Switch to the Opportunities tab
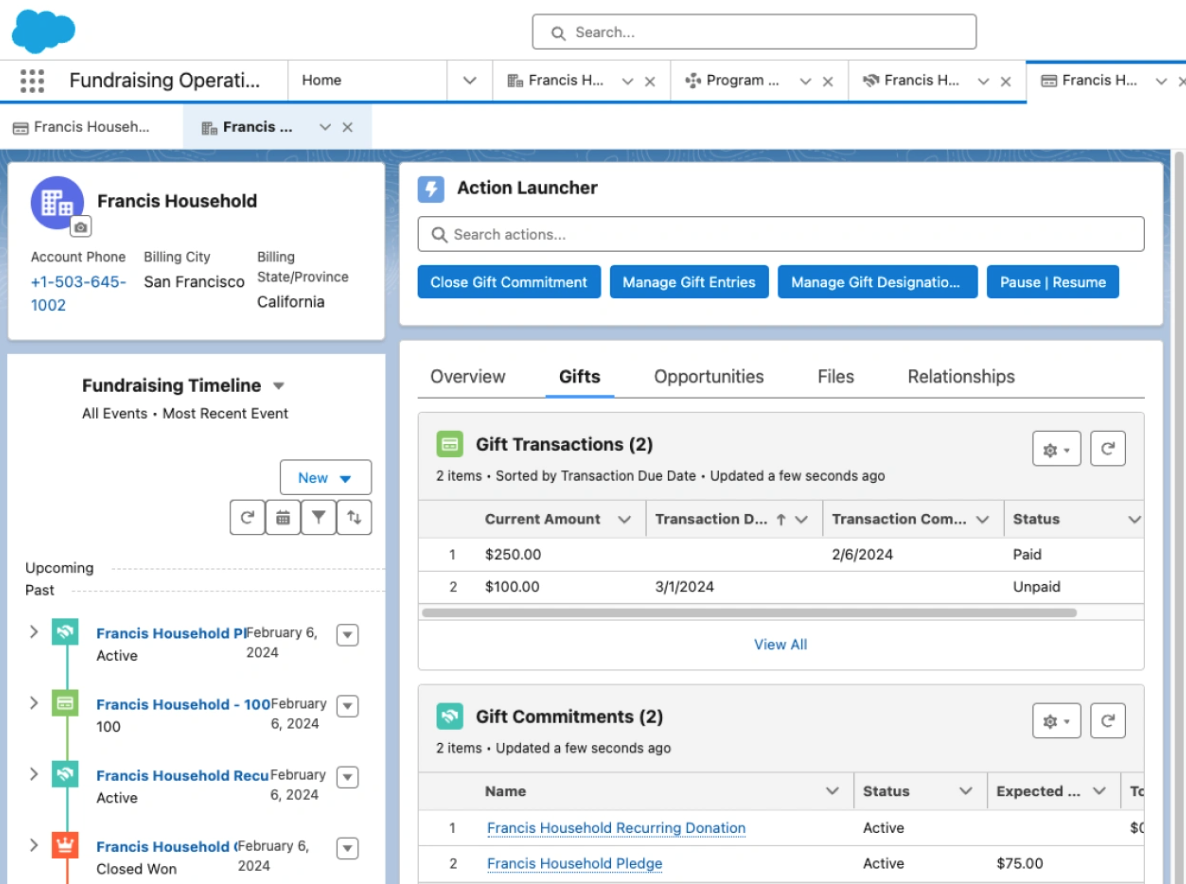The height and width of the screenshot is (884, 1186). coord(709,377)
